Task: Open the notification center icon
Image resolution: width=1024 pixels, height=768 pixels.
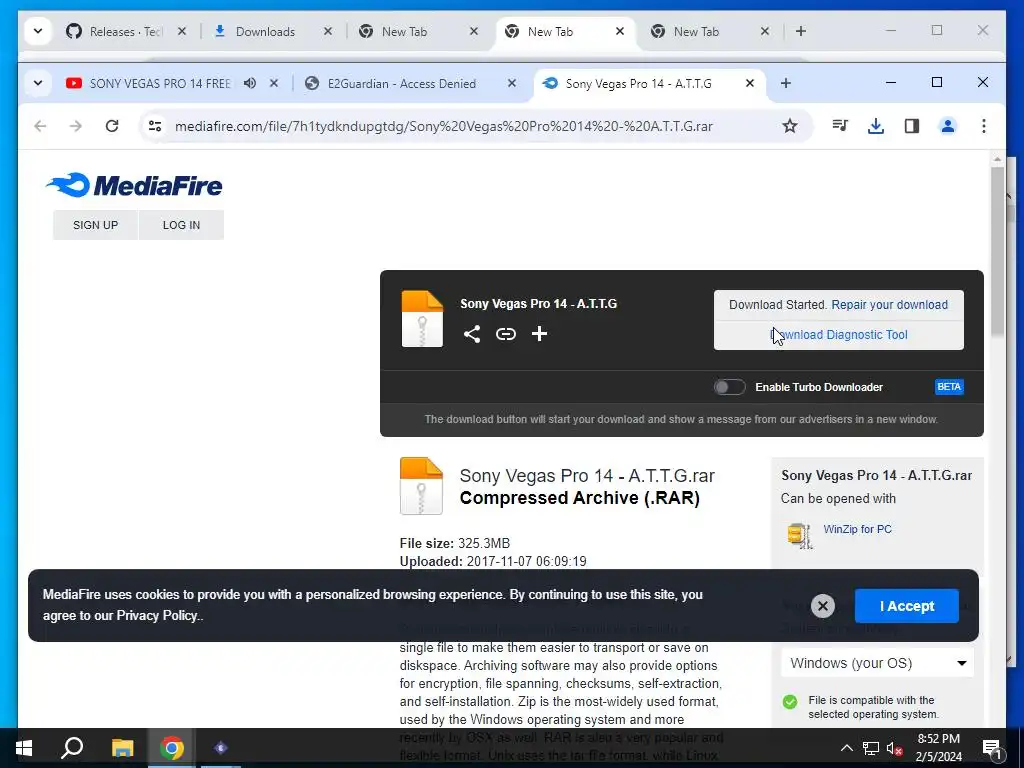Action: 991,748
